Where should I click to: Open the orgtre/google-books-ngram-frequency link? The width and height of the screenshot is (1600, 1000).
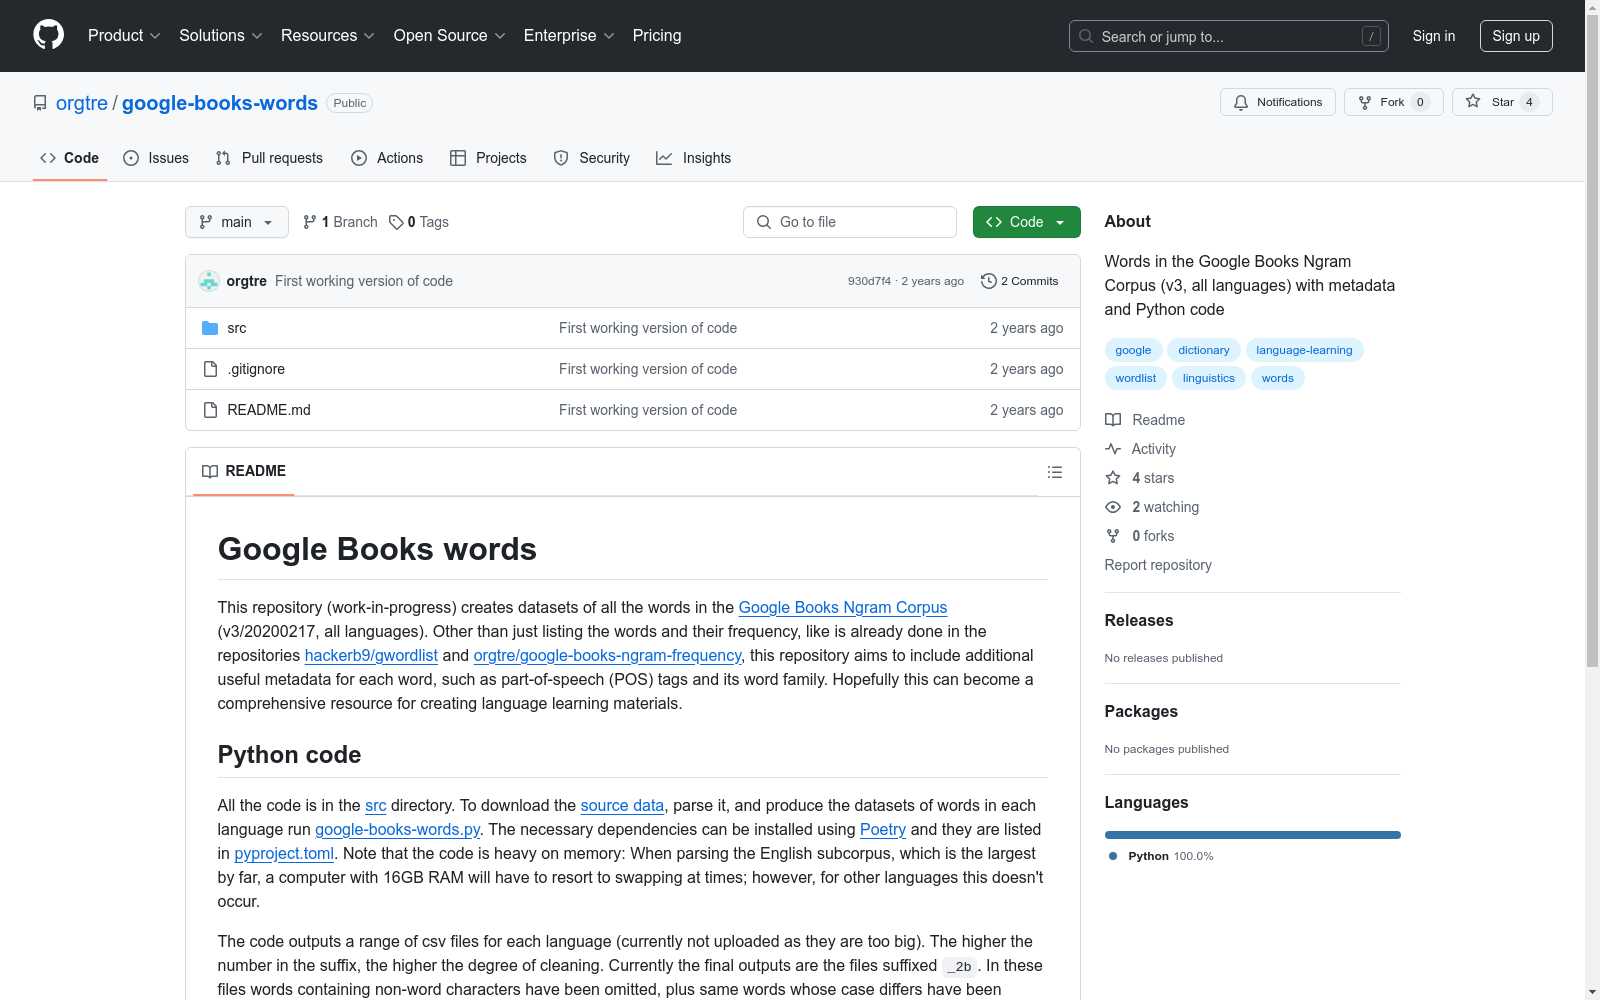(607, 655)
